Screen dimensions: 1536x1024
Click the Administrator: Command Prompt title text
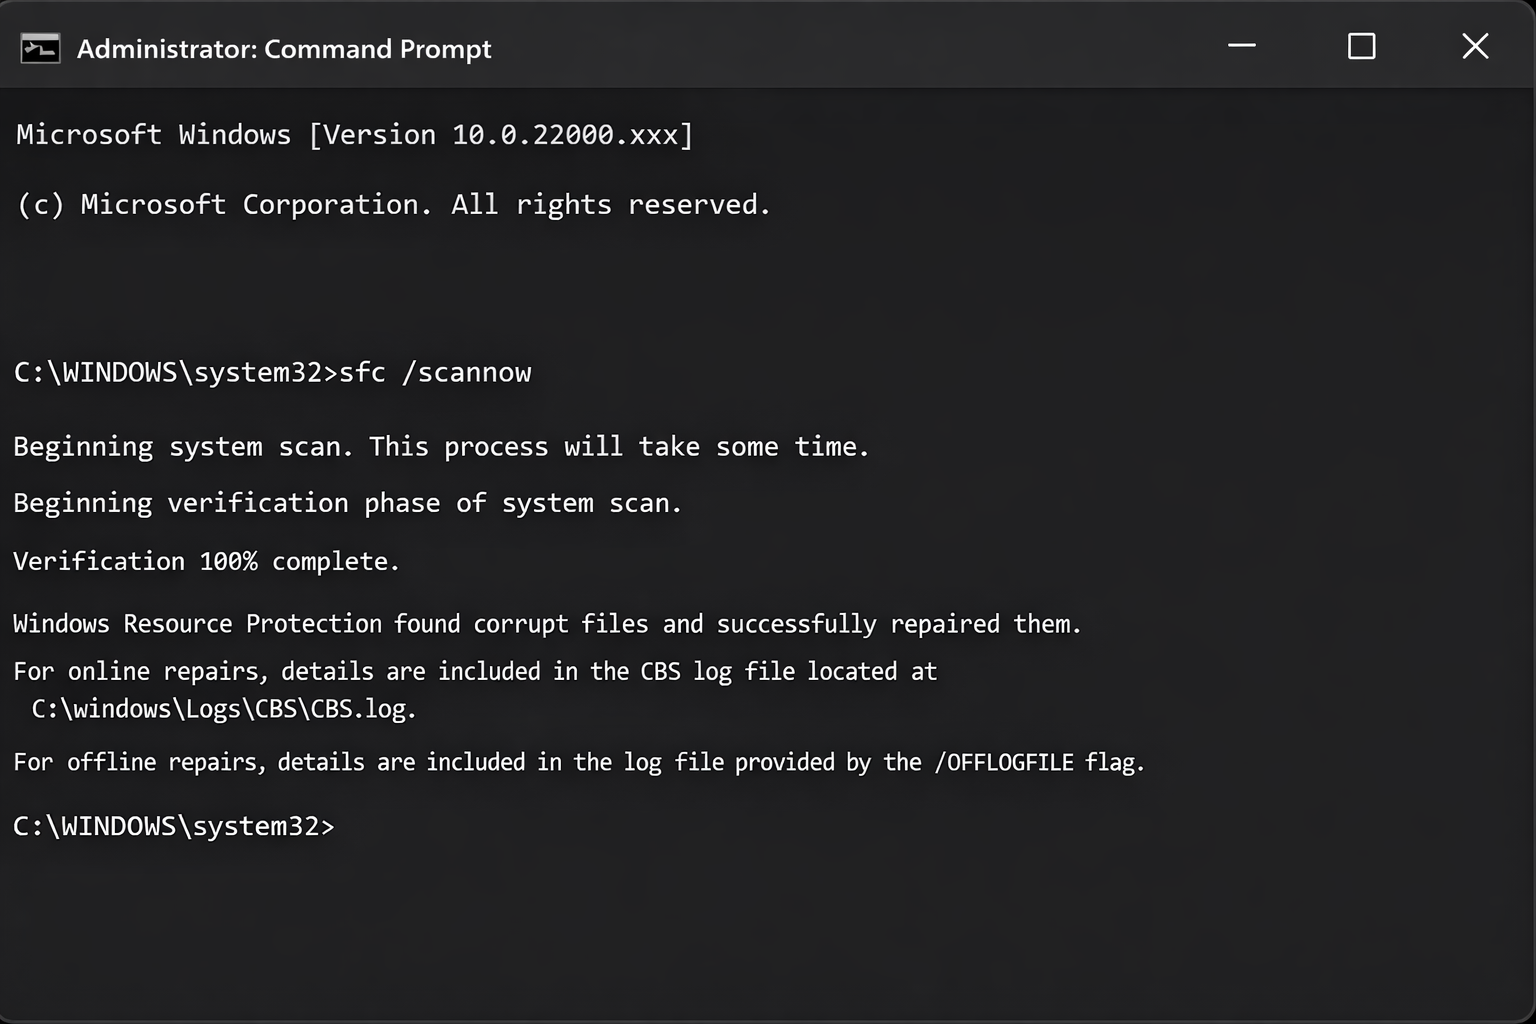point(283,49)
